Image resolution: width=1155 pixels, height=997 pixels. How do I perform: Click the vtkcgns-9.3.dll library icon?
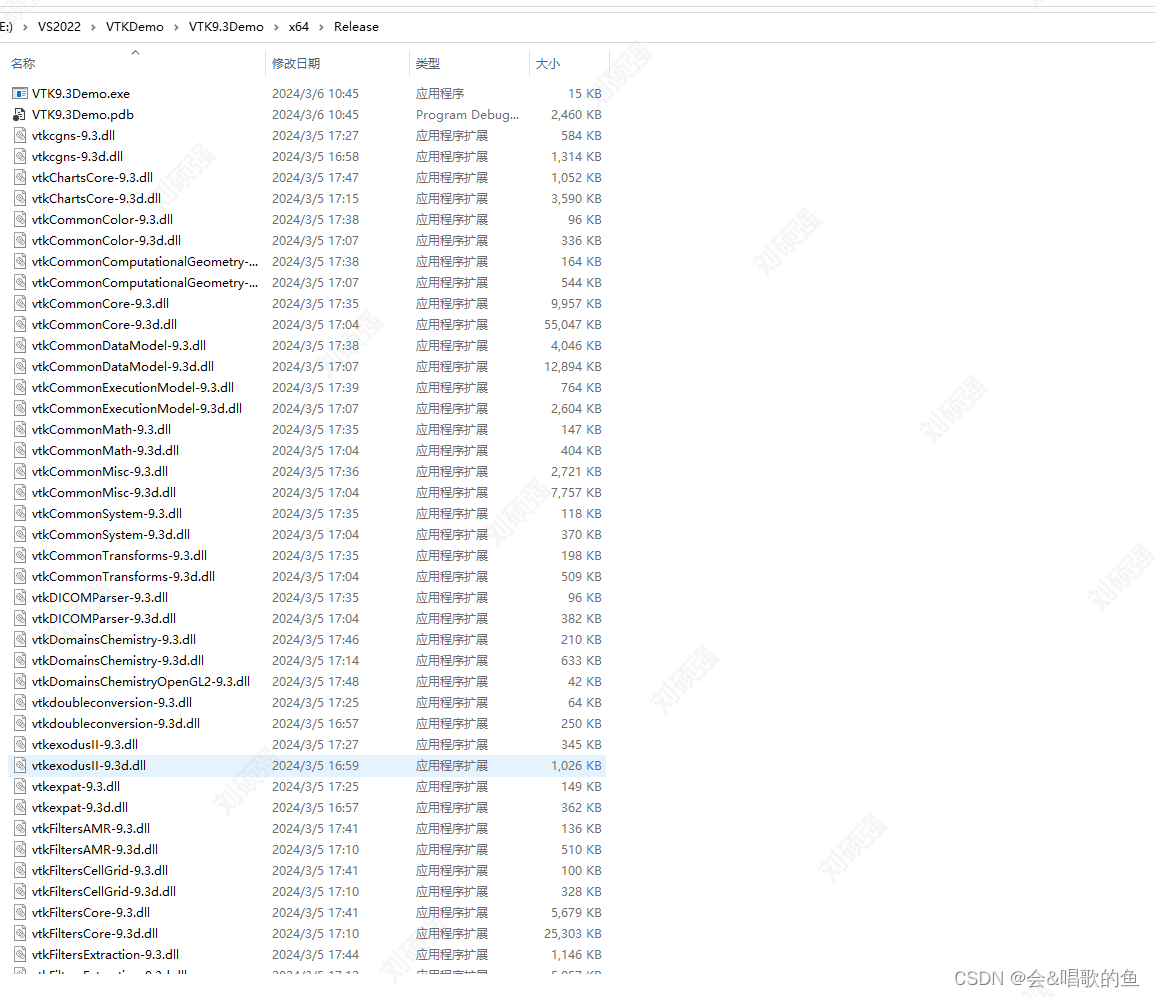(x=19, y=135)
